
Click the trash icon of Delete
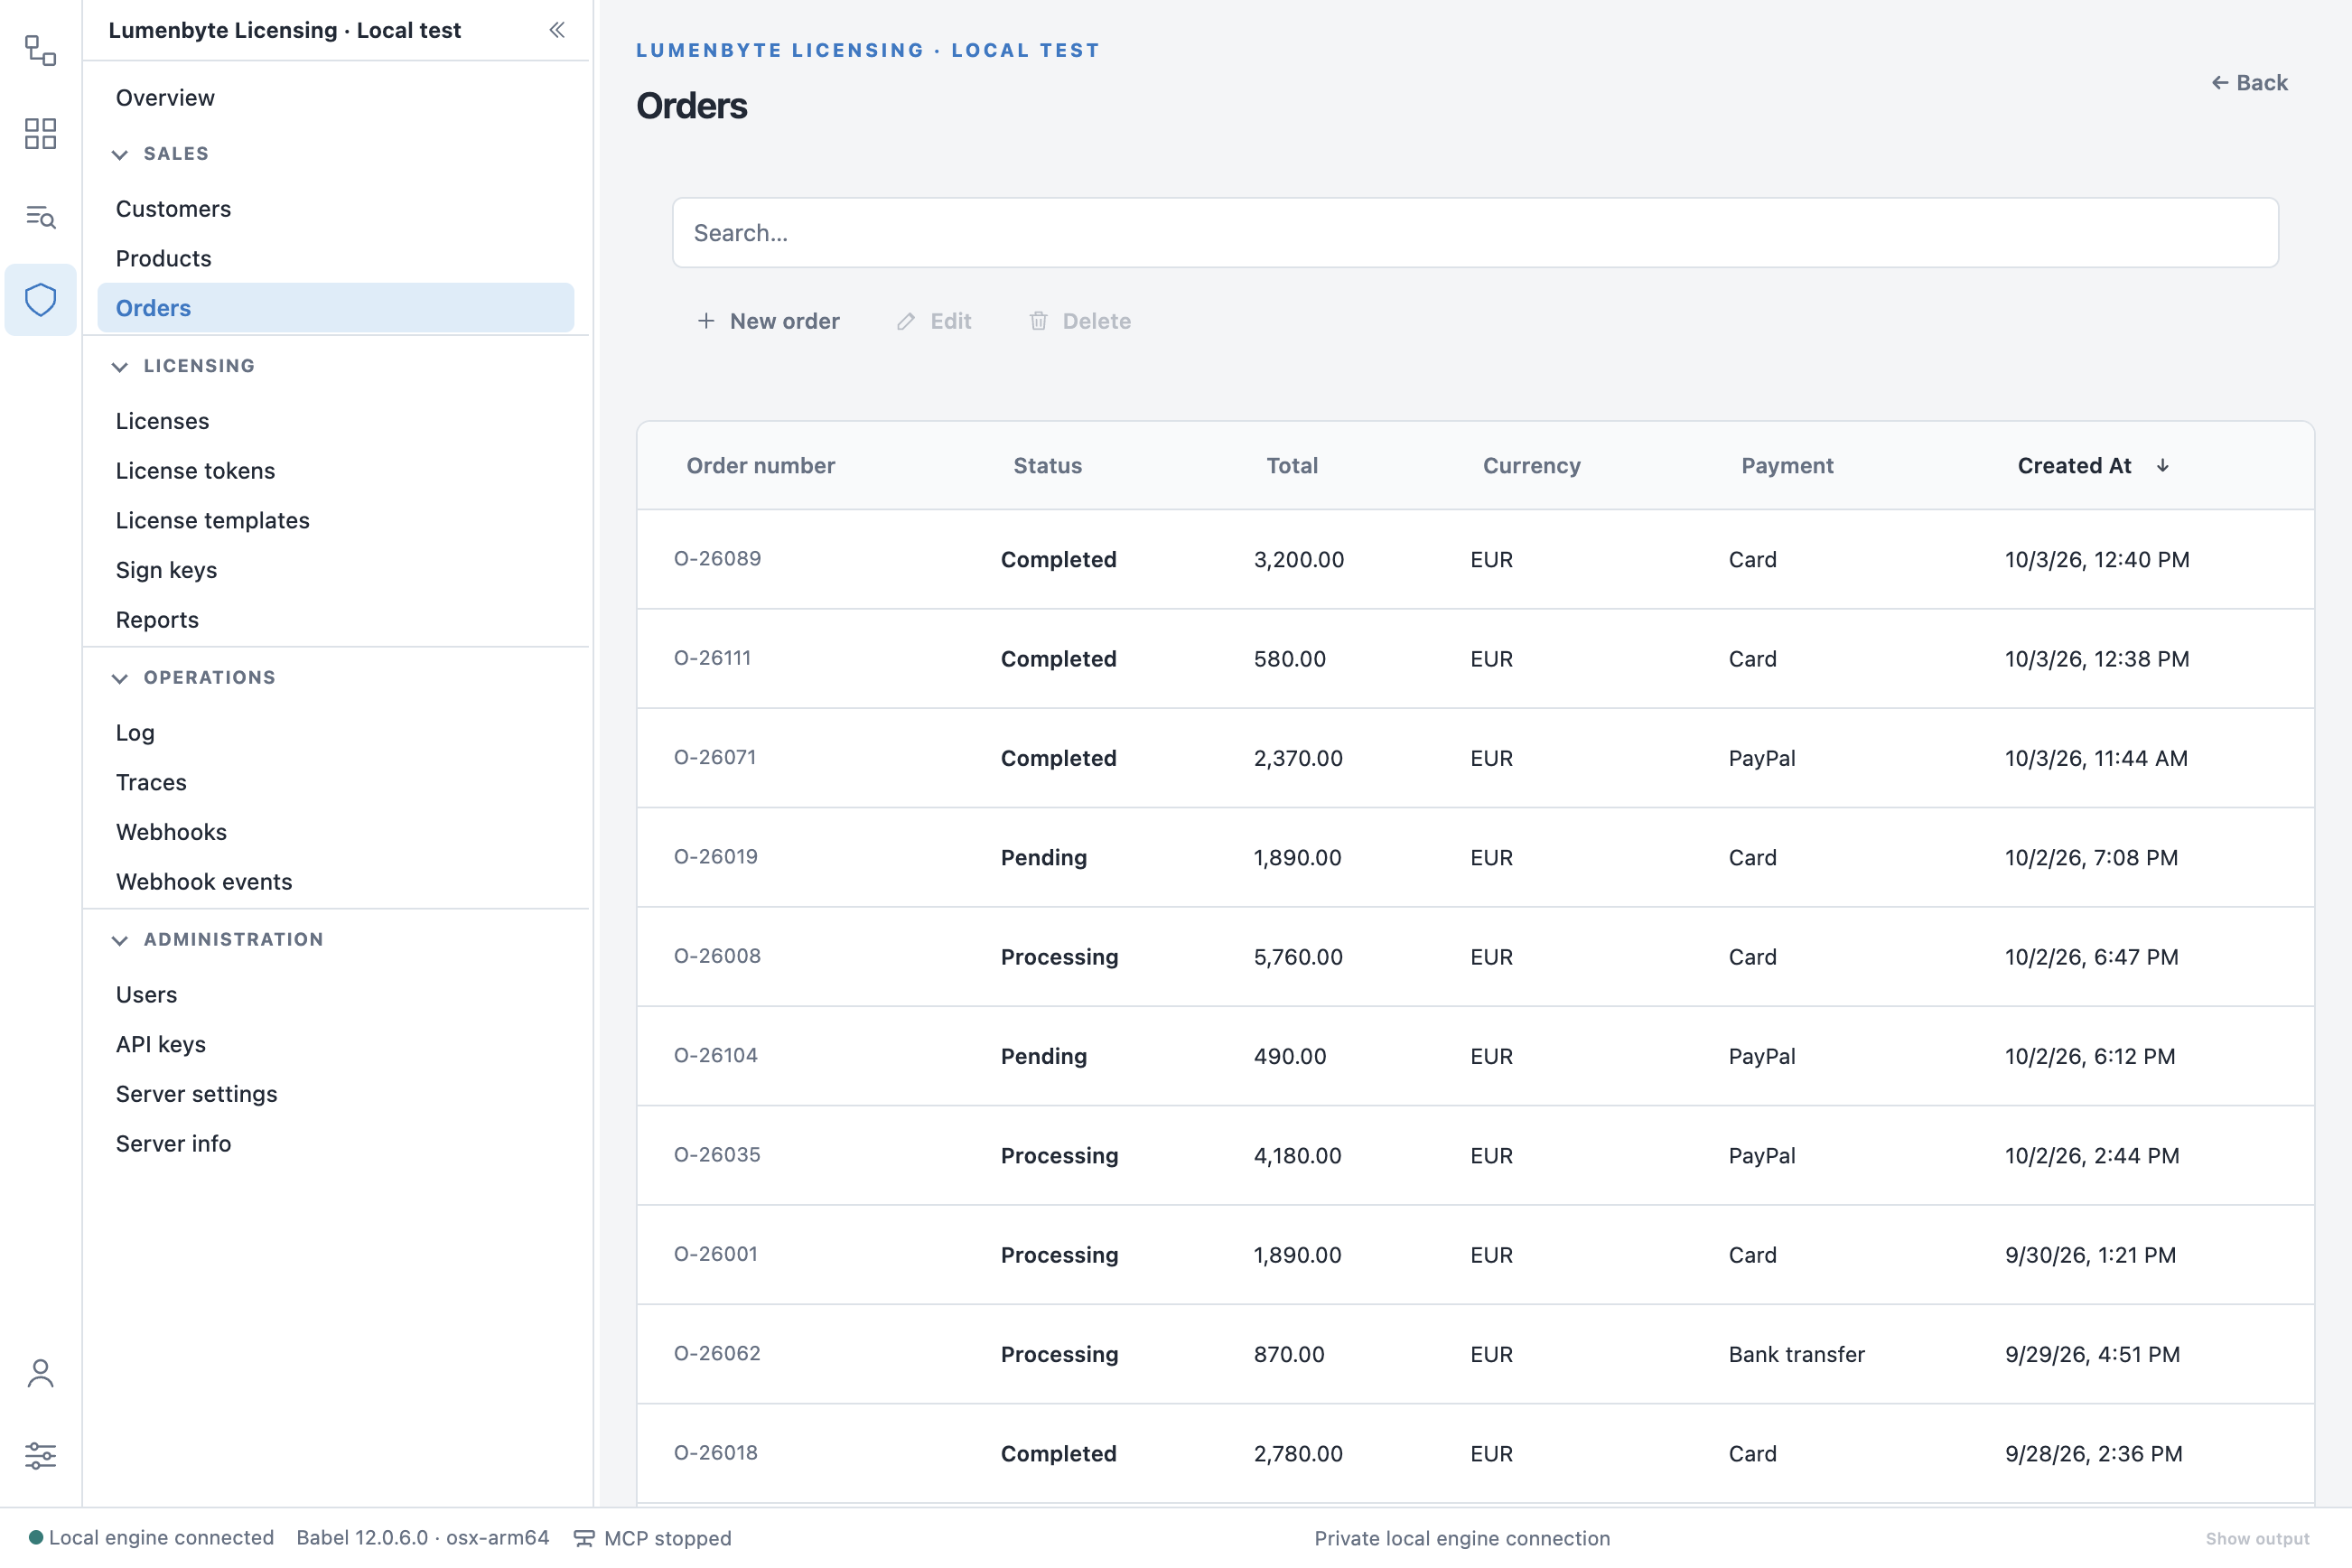(1039, 321)
